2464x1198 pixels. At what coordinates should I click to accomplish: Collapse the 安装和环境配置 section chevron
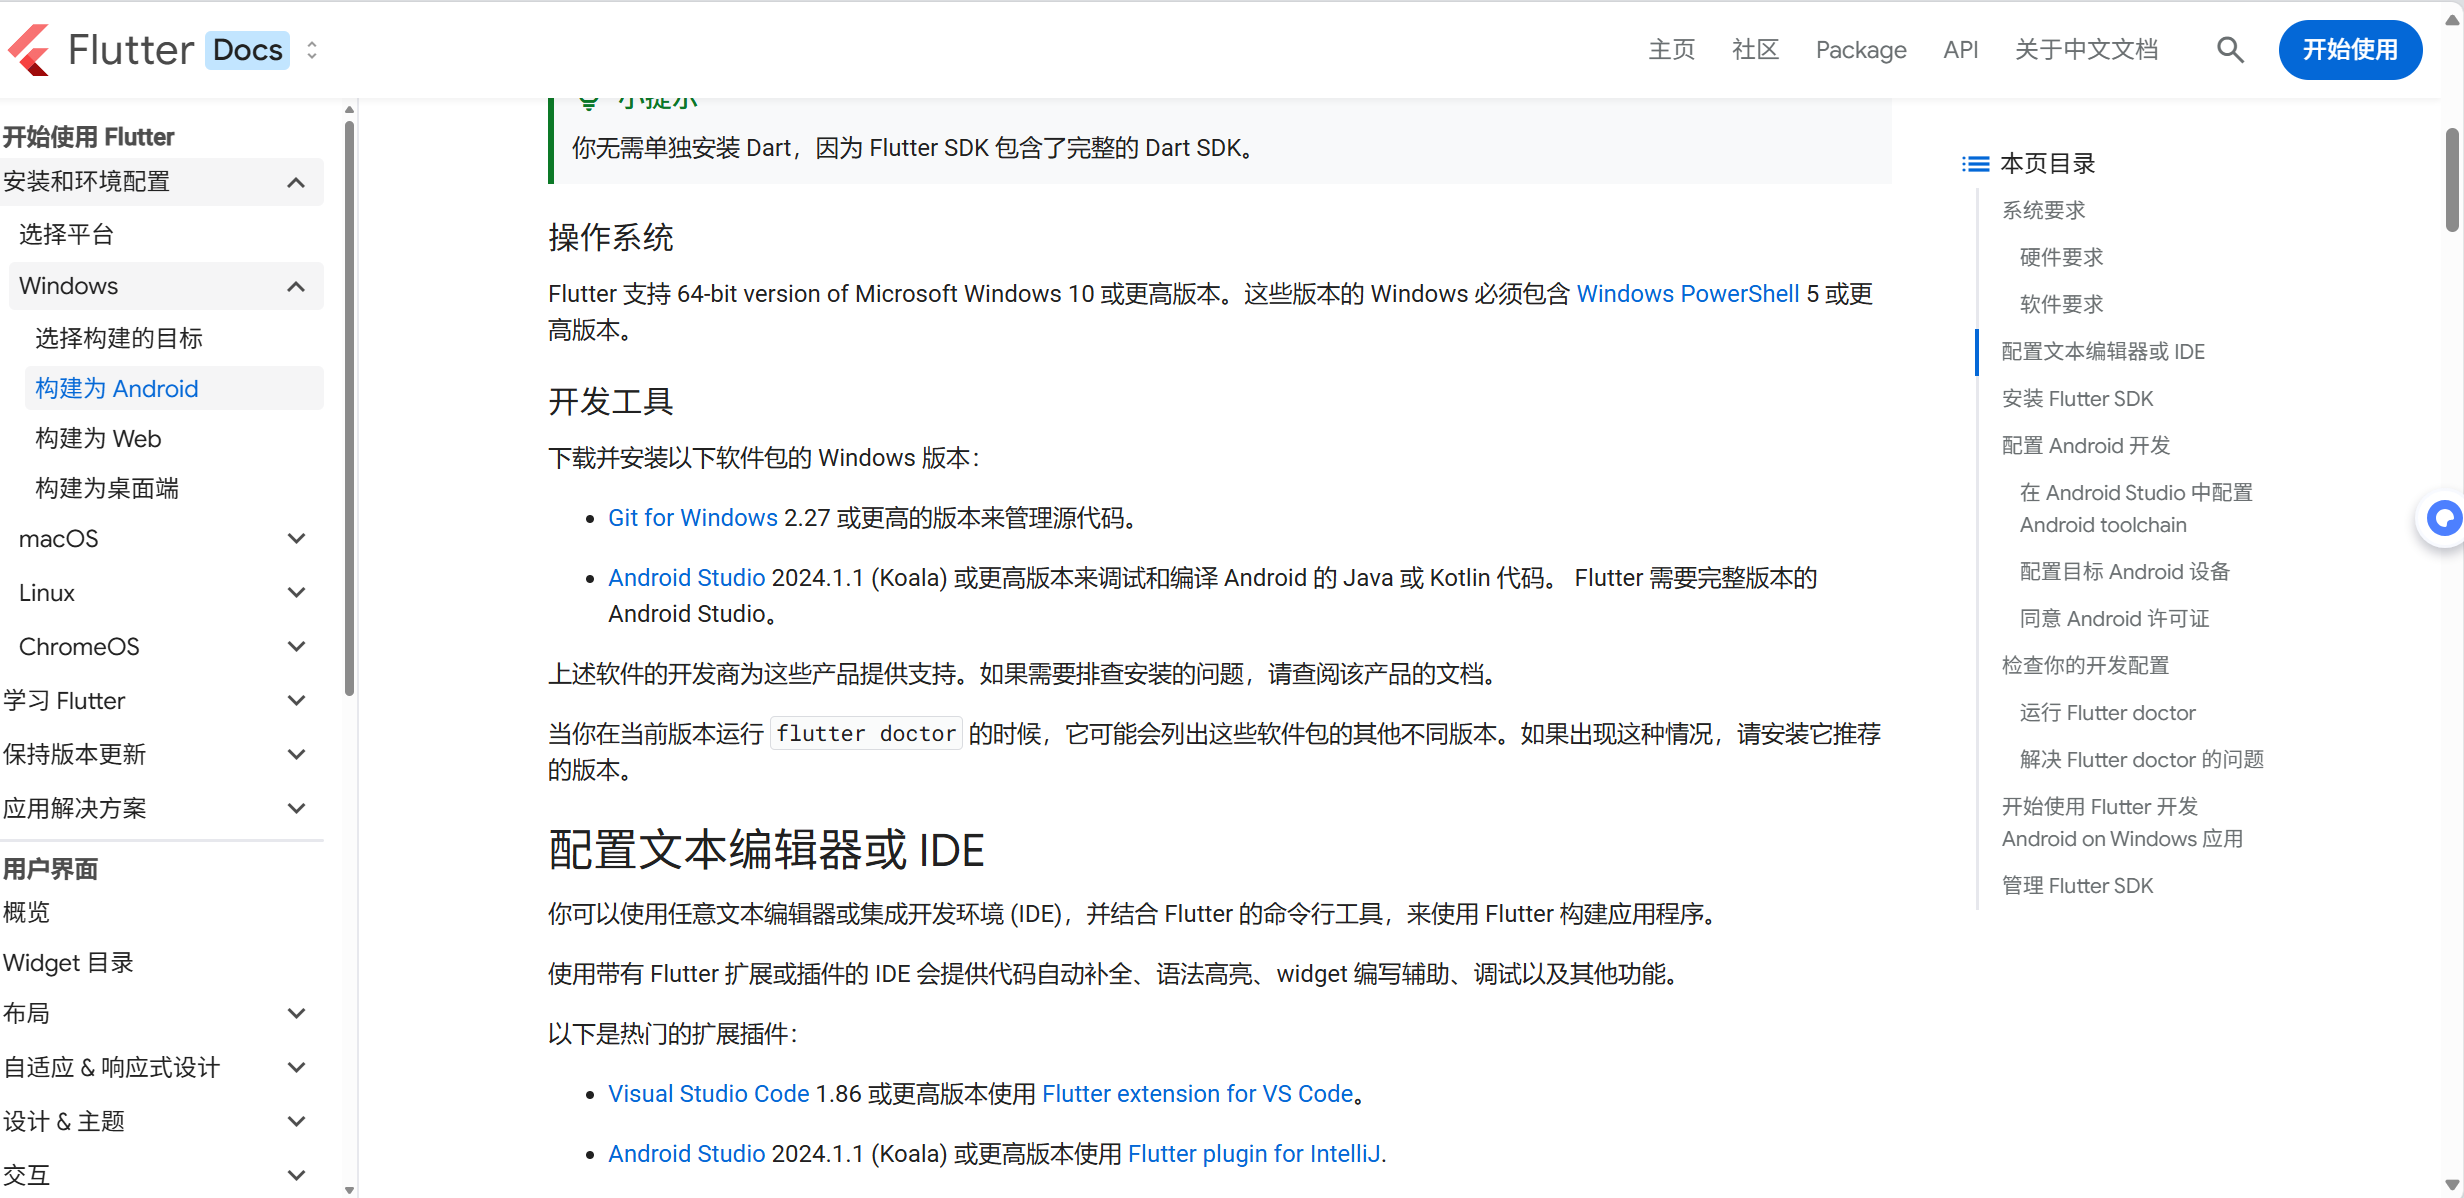(x=296, y=182)
